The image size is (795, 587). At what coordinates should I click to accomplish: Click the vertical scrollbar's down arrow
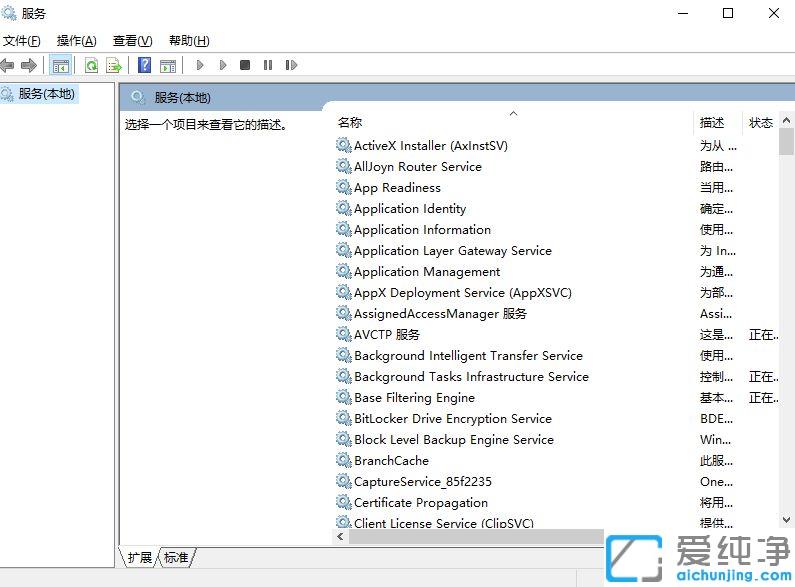click(786, 519)
